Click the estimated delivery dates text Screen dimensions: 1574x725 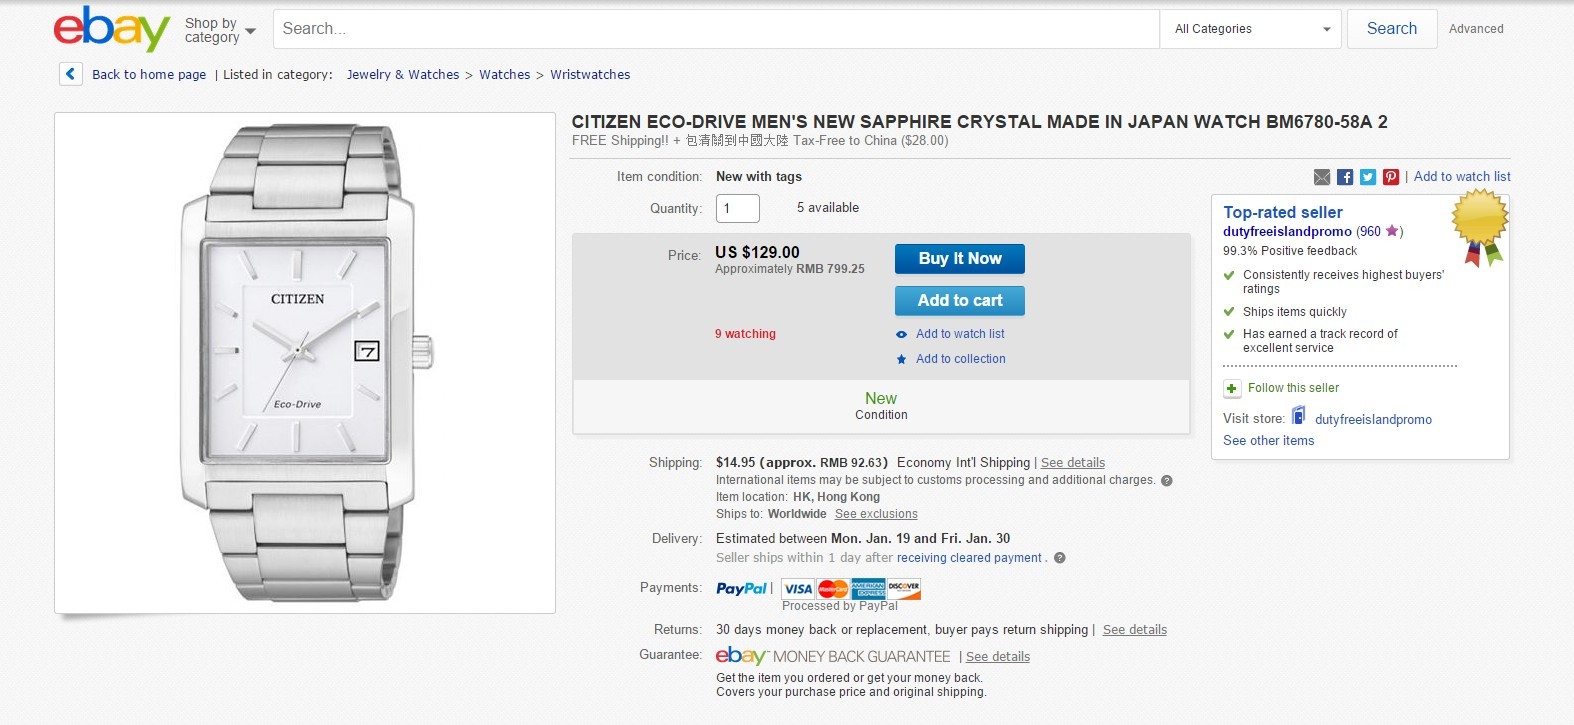(863, 538)
